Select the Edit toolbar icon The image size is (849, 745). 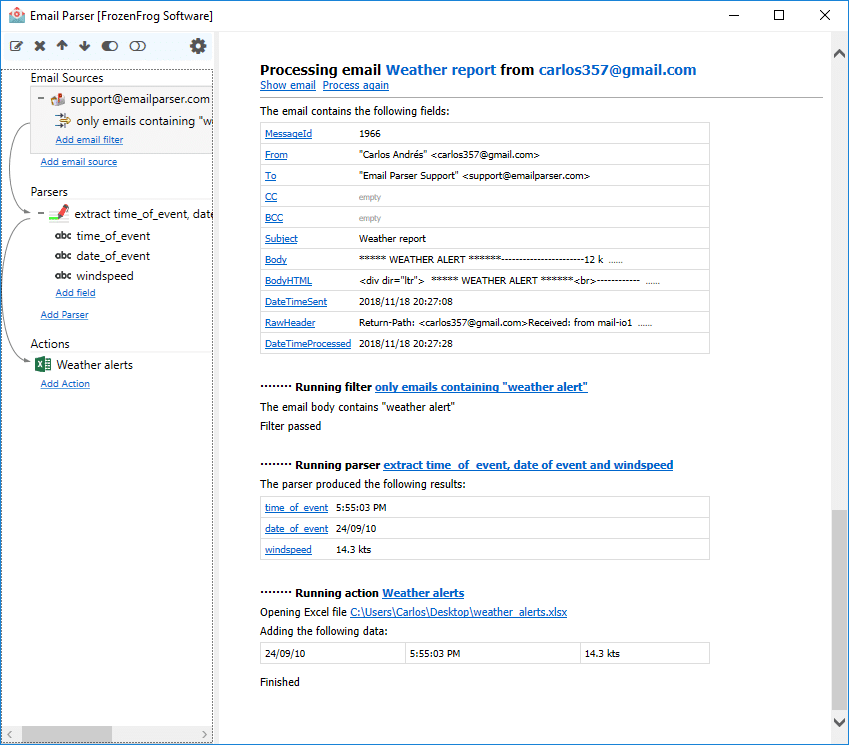[16, 45]
